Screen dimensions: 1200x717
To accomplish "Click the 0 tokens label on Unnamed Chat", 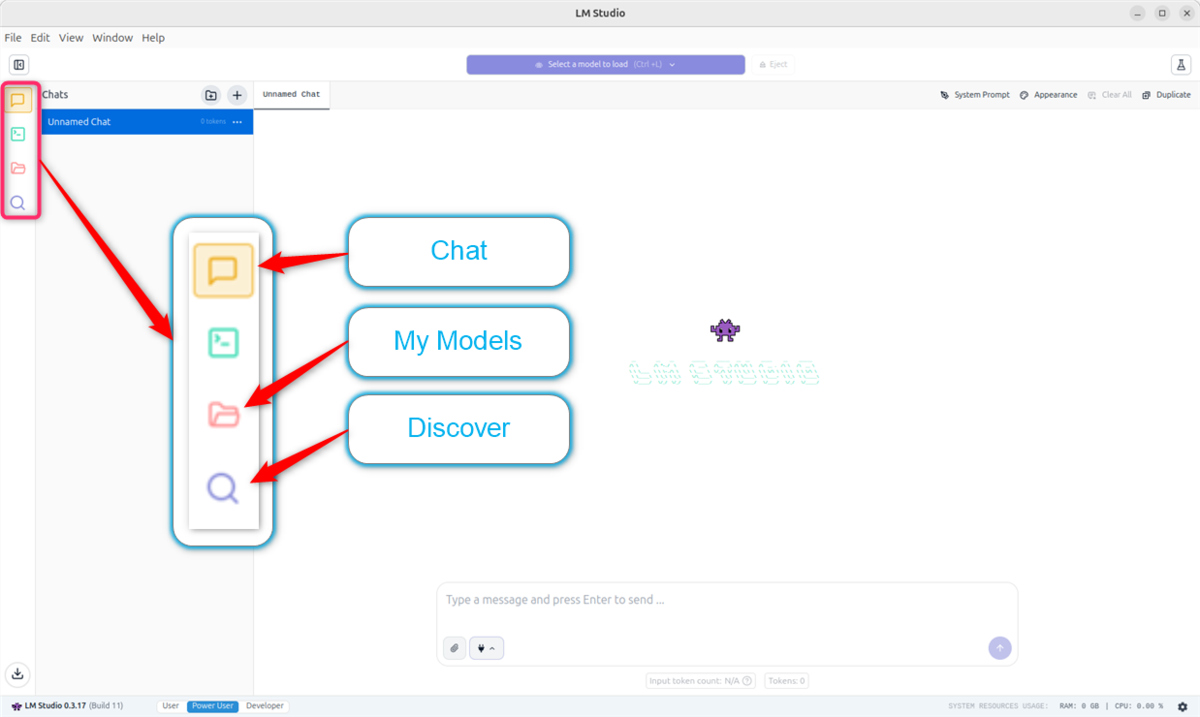I will click(213, 122).
